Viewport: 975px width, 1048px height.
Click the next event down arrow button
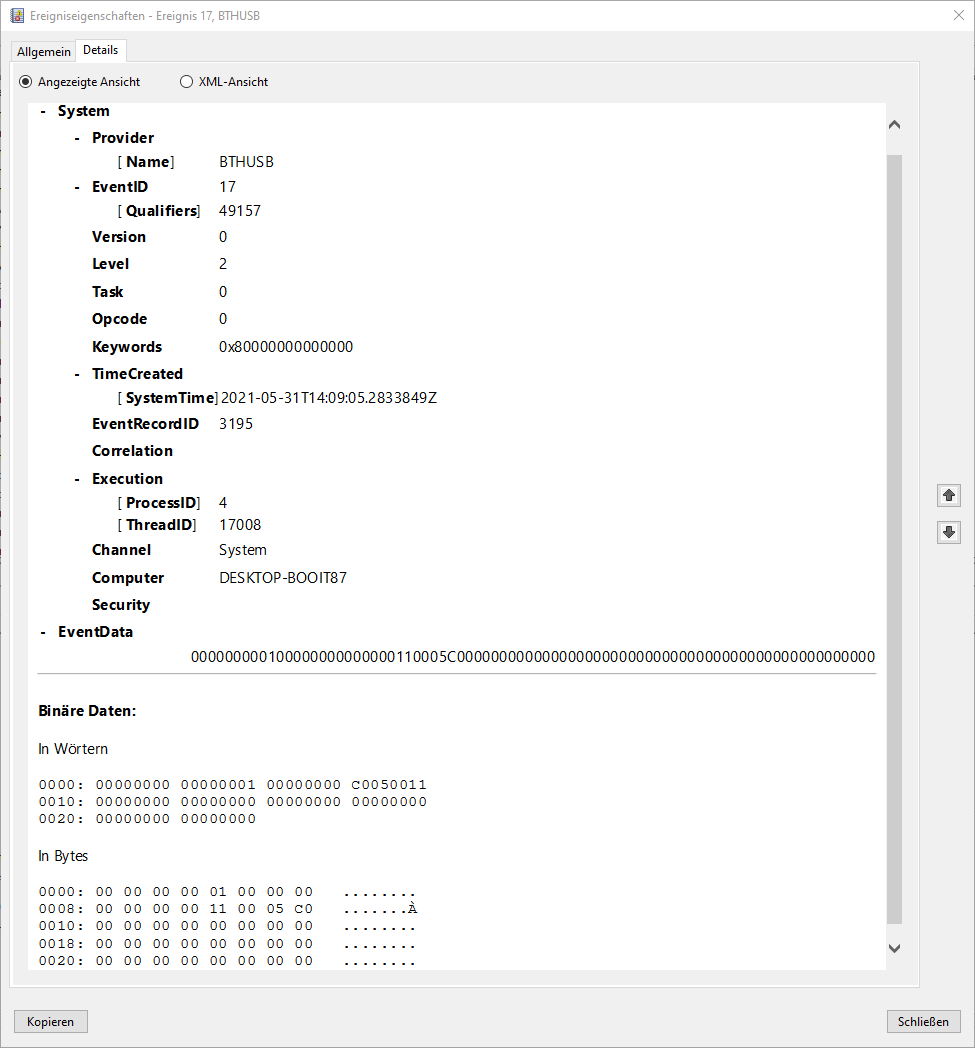tap(948, 533)
